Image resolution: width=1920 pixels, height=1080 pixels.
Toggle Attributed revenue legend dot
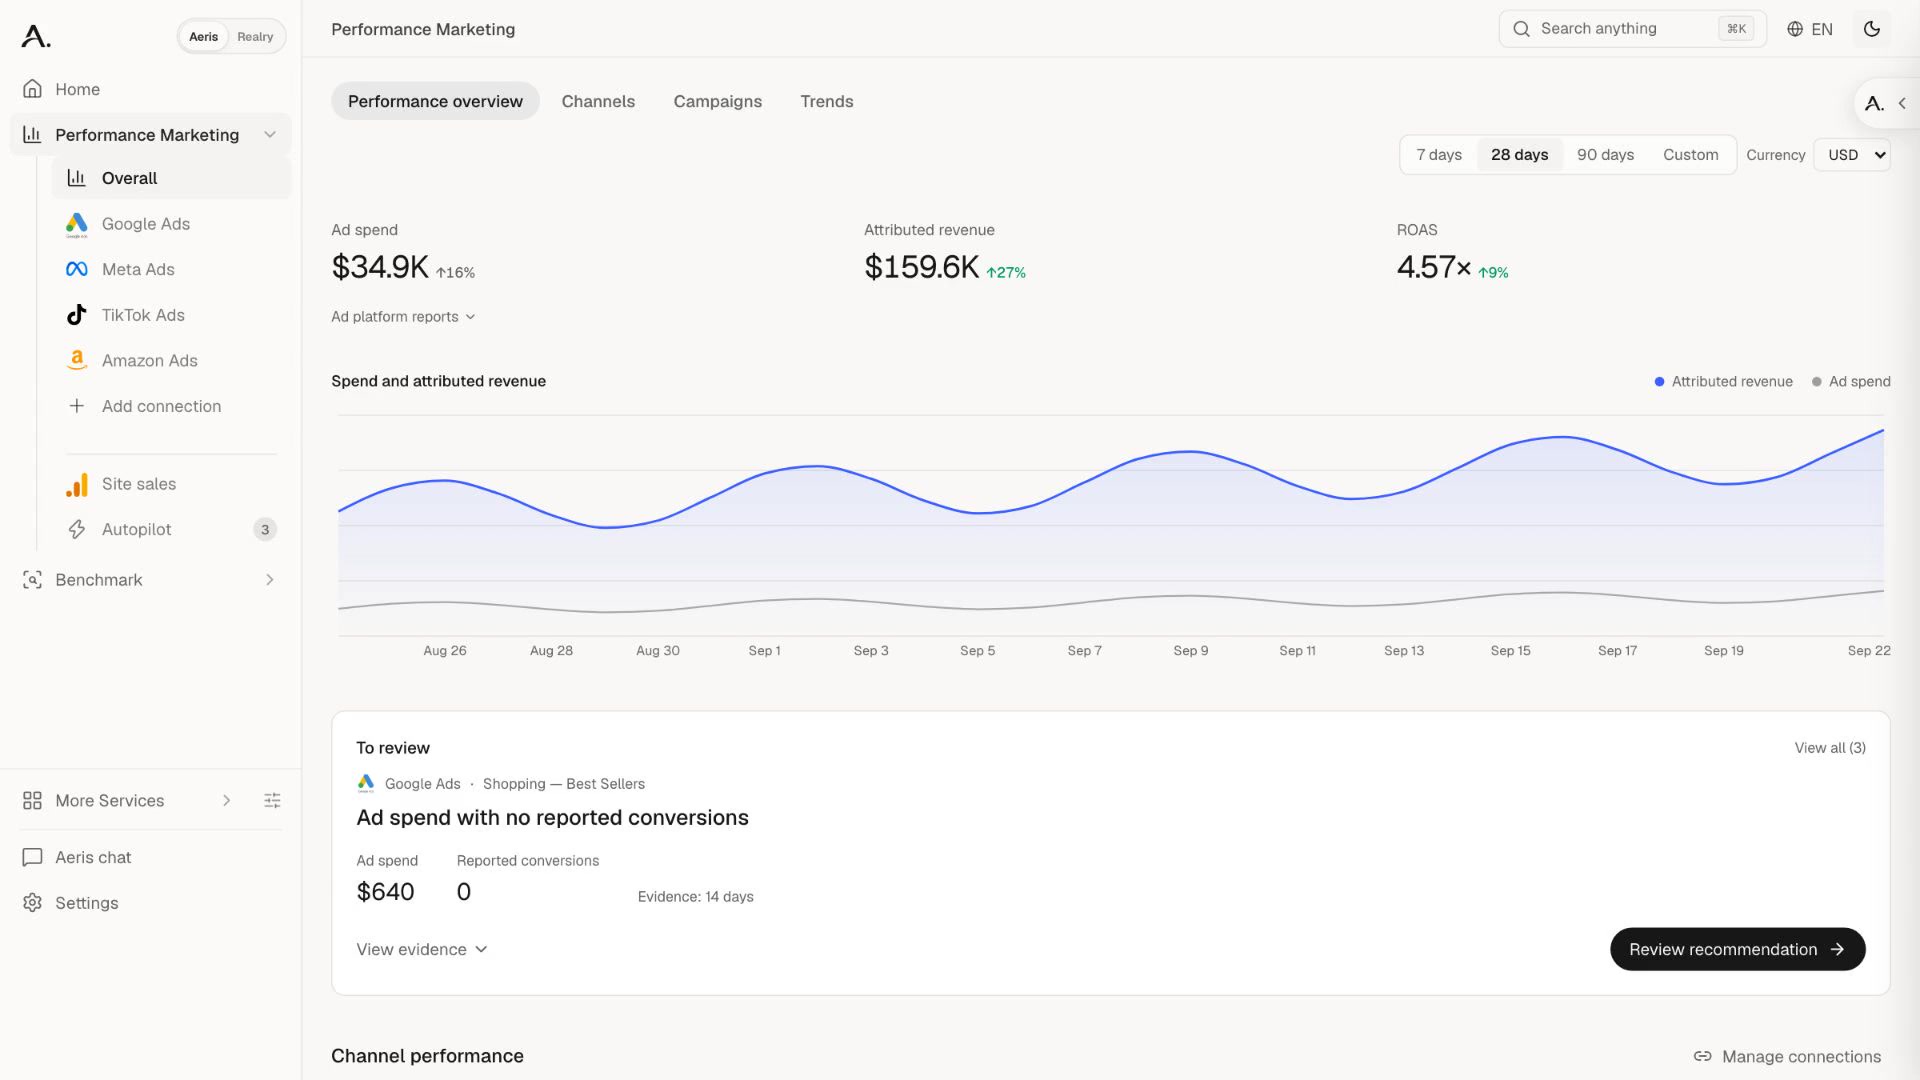coord(1659,381)
